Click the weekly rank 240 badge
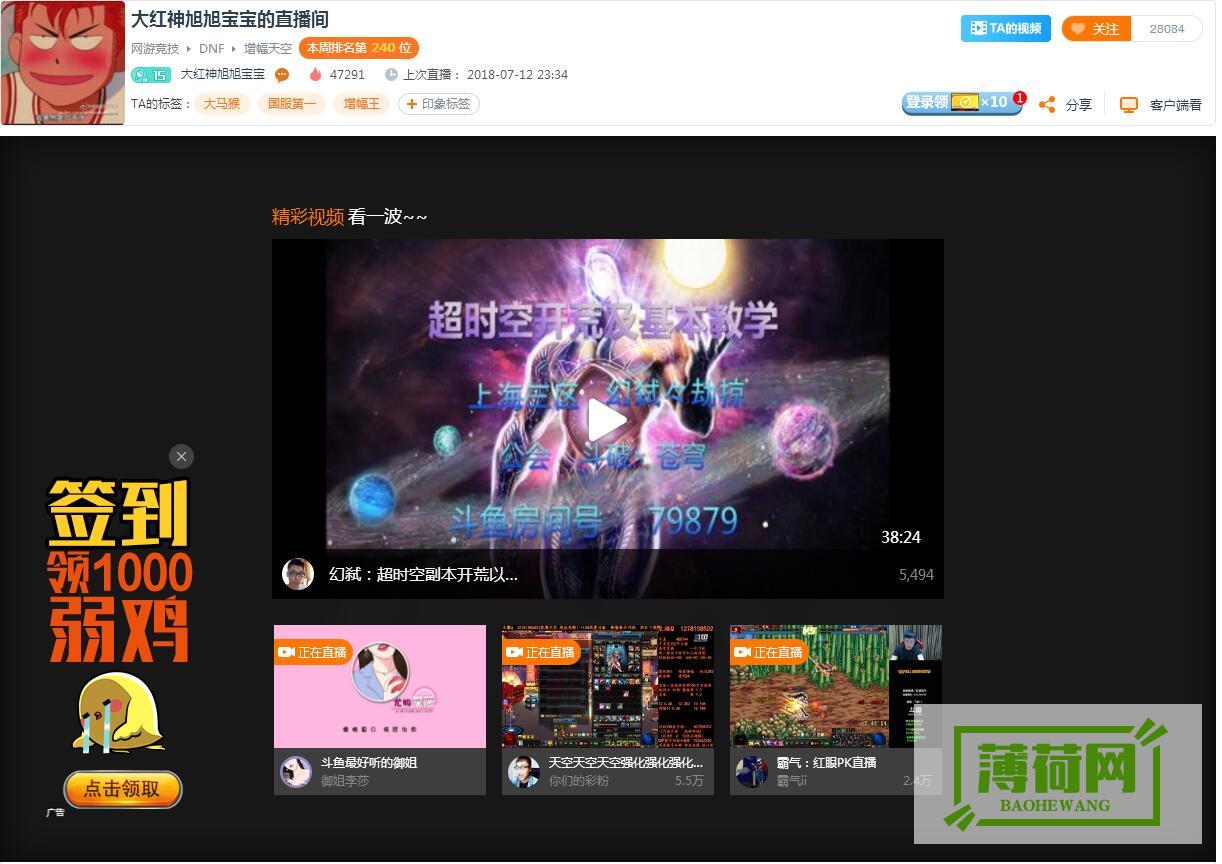 (x=358, y=48)
